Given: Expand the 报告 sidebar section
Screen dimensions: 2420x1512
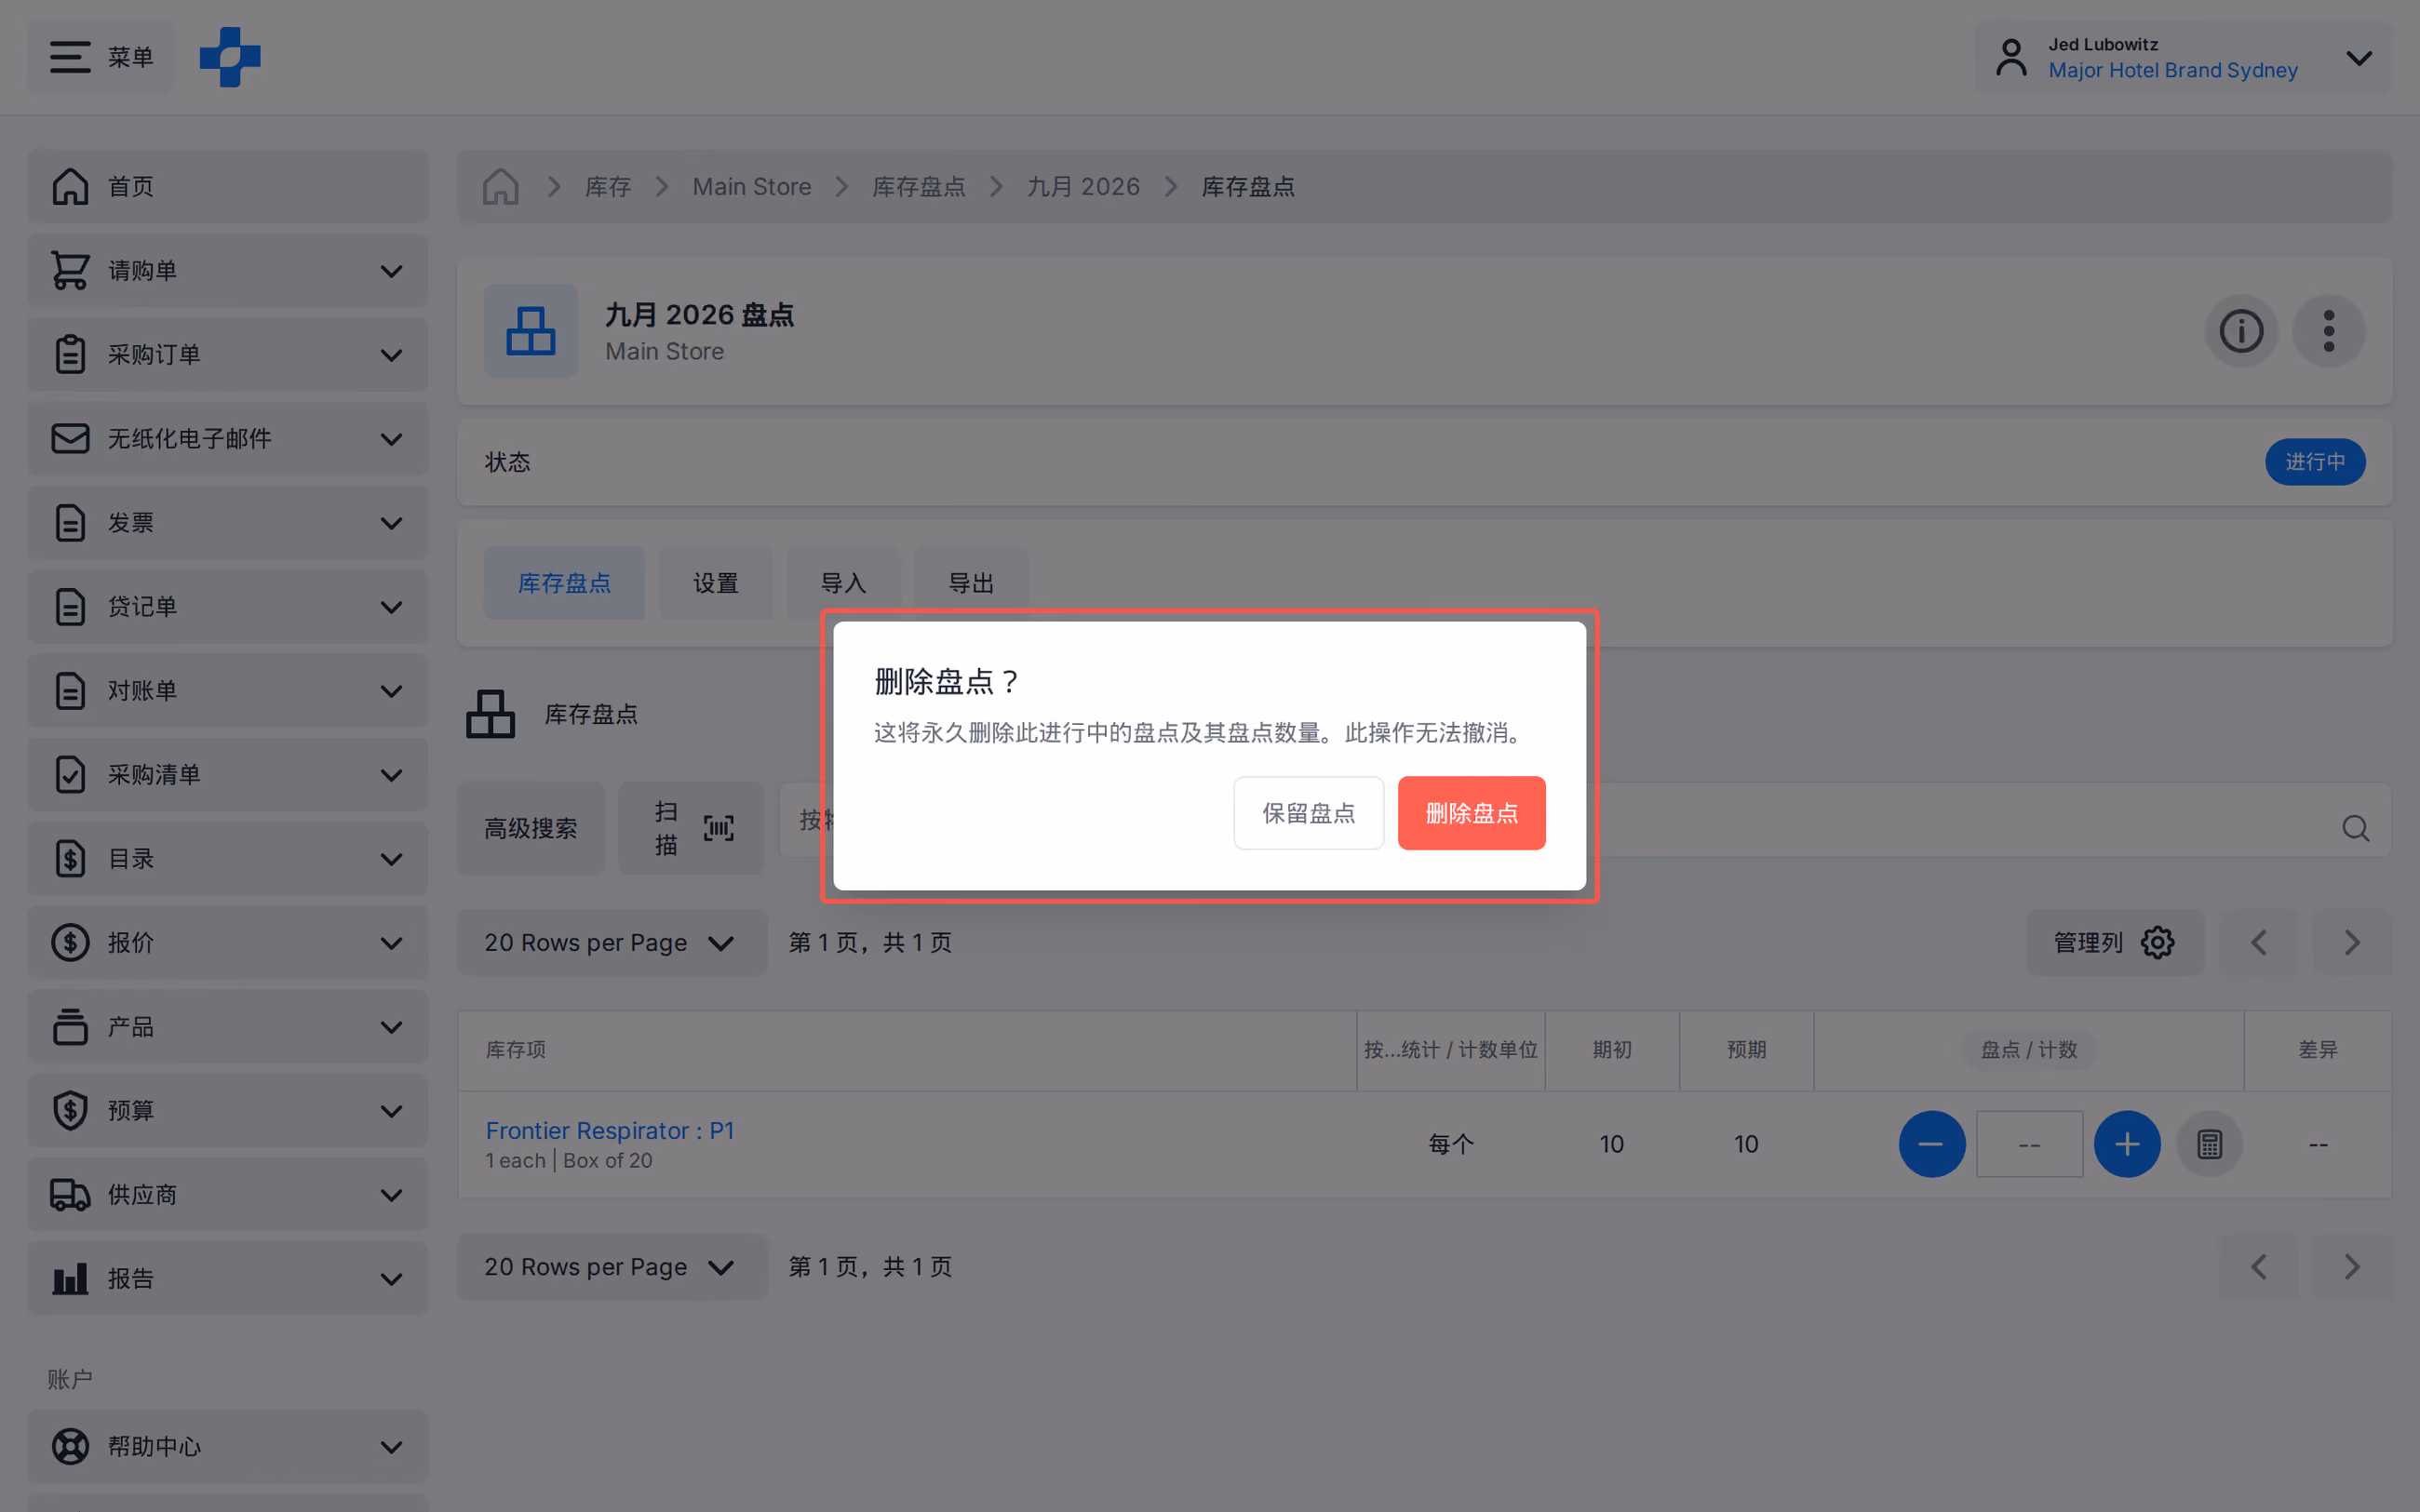Looking at the screenshot, I should [x=228, y=1279].
